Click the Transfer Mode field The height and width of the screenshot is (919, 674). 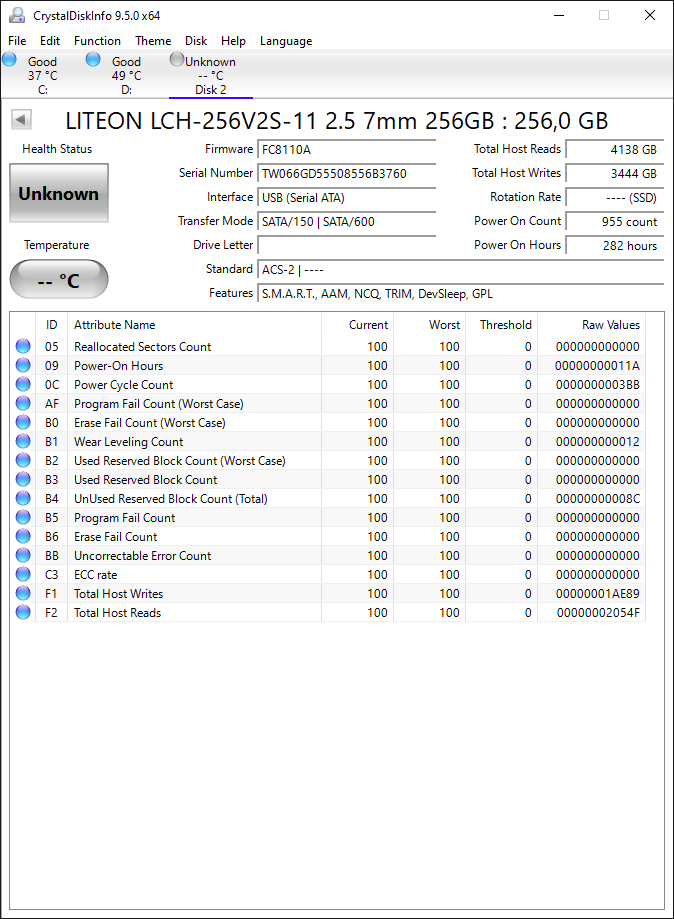(346, 222)
